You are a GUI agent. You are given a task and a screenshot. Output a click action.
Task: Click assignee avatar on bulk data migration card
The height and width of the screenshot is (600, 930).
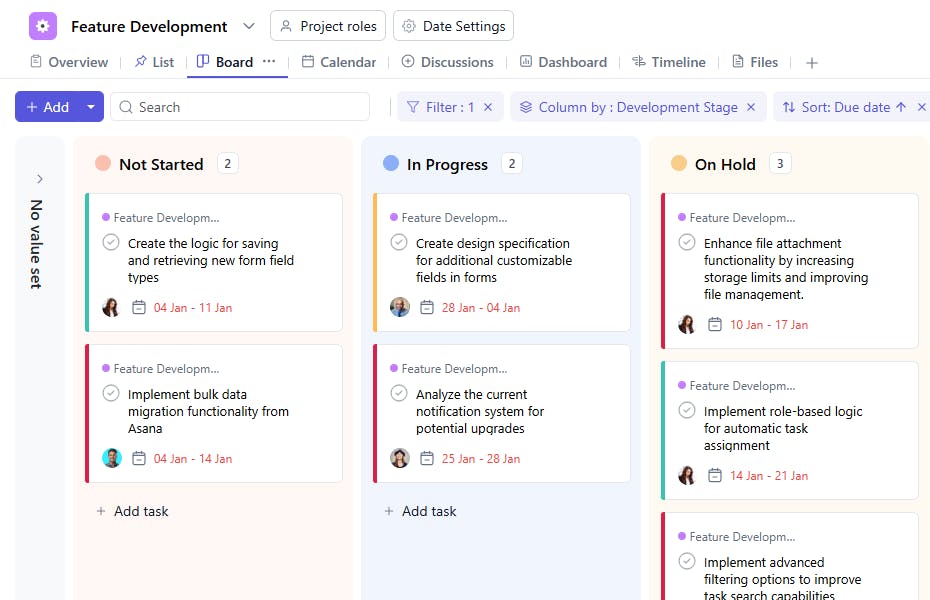[111, 458]
